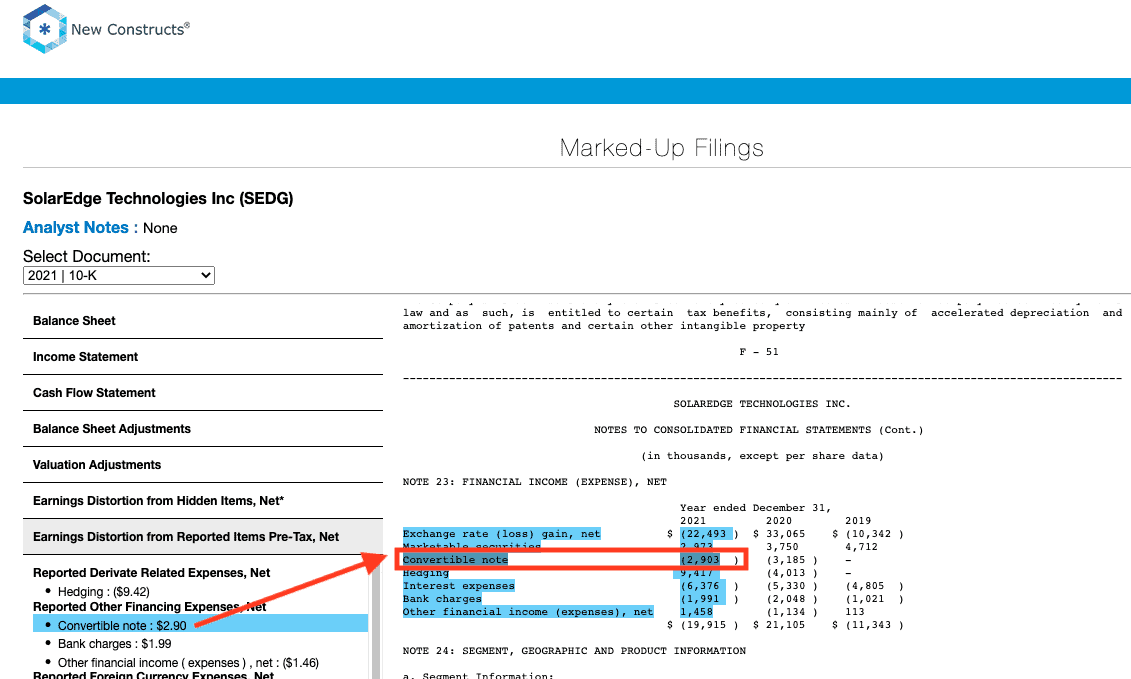Click highlighted Interest expenses label in filing
Screen dimensions: 1131x679
[x=459, y=586]
